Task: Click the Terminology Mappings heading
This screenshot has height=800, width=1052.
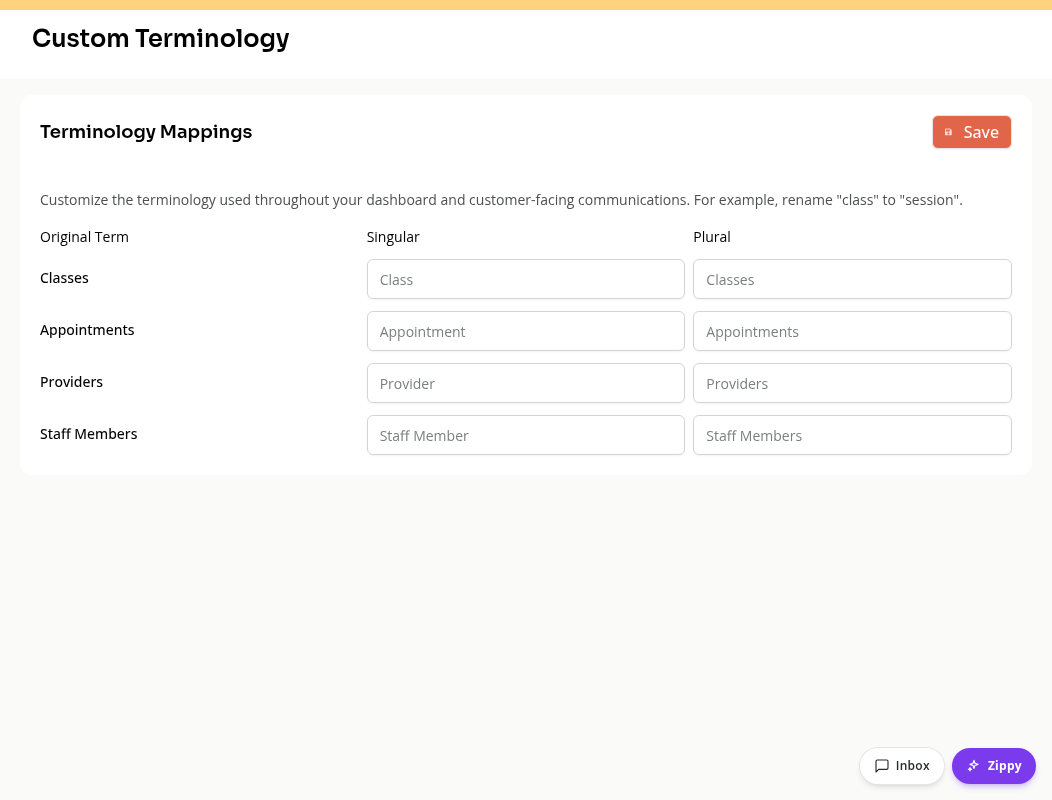Action: click(x=146, y=132)
